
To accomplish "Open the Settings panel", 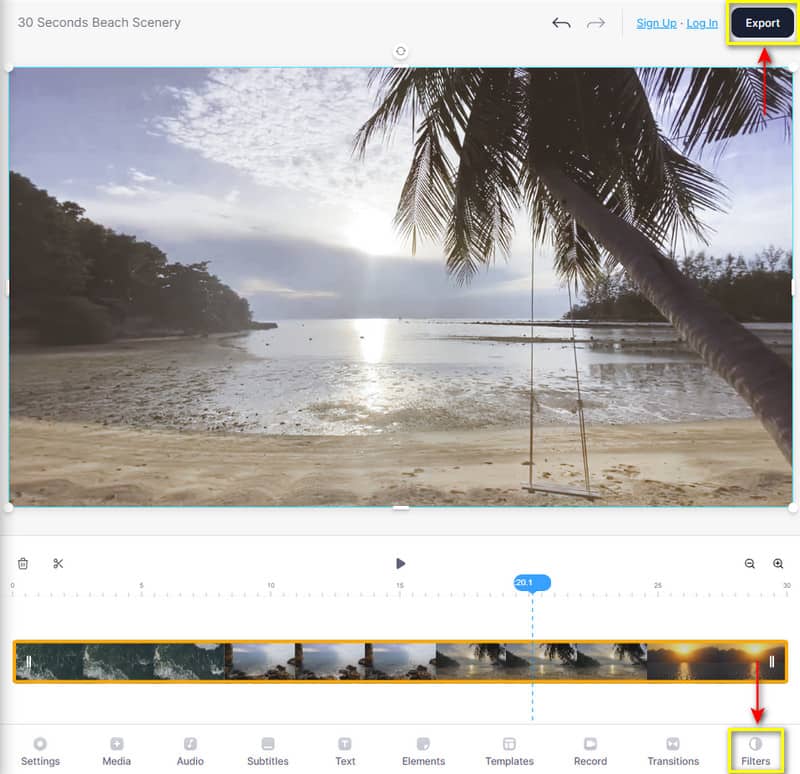I will (x=41, y=752).
